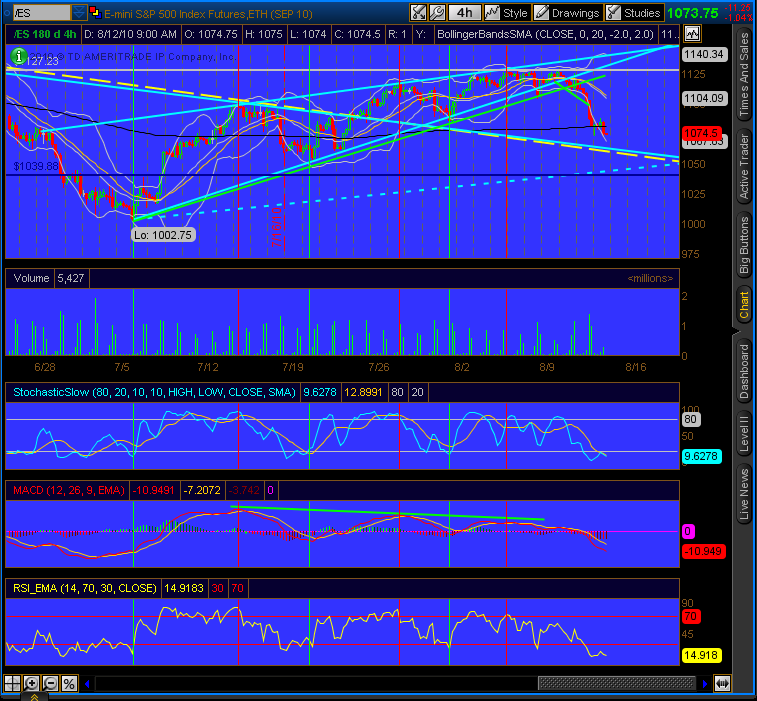Image resolution: width=757 pixels, height=701 pixels.
Task: Click the $1039.88 horizontal line label
Action: tap(36, 167)
